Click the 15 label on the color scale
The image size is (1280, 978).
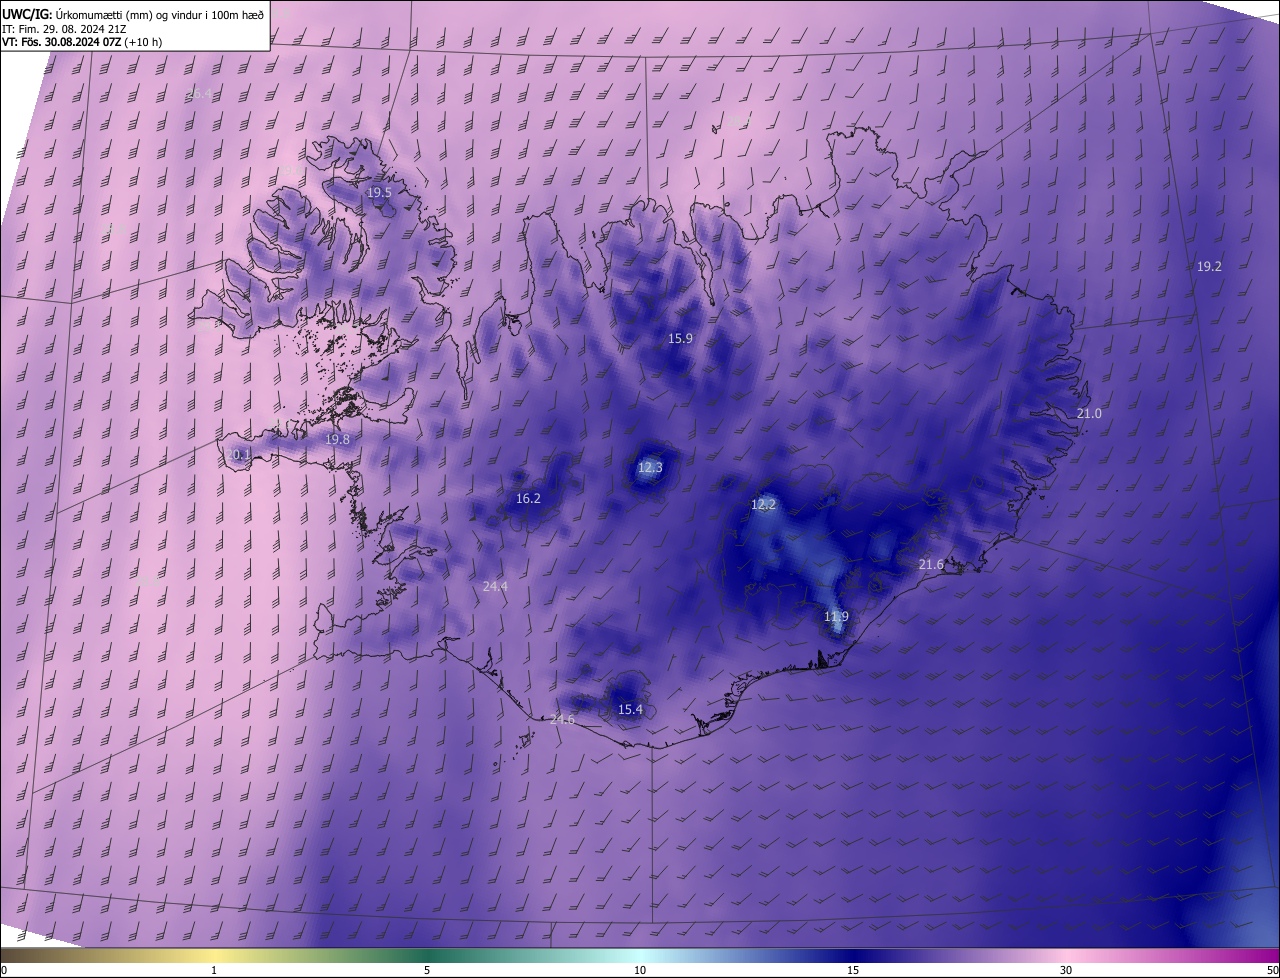(x=853, y=970)
